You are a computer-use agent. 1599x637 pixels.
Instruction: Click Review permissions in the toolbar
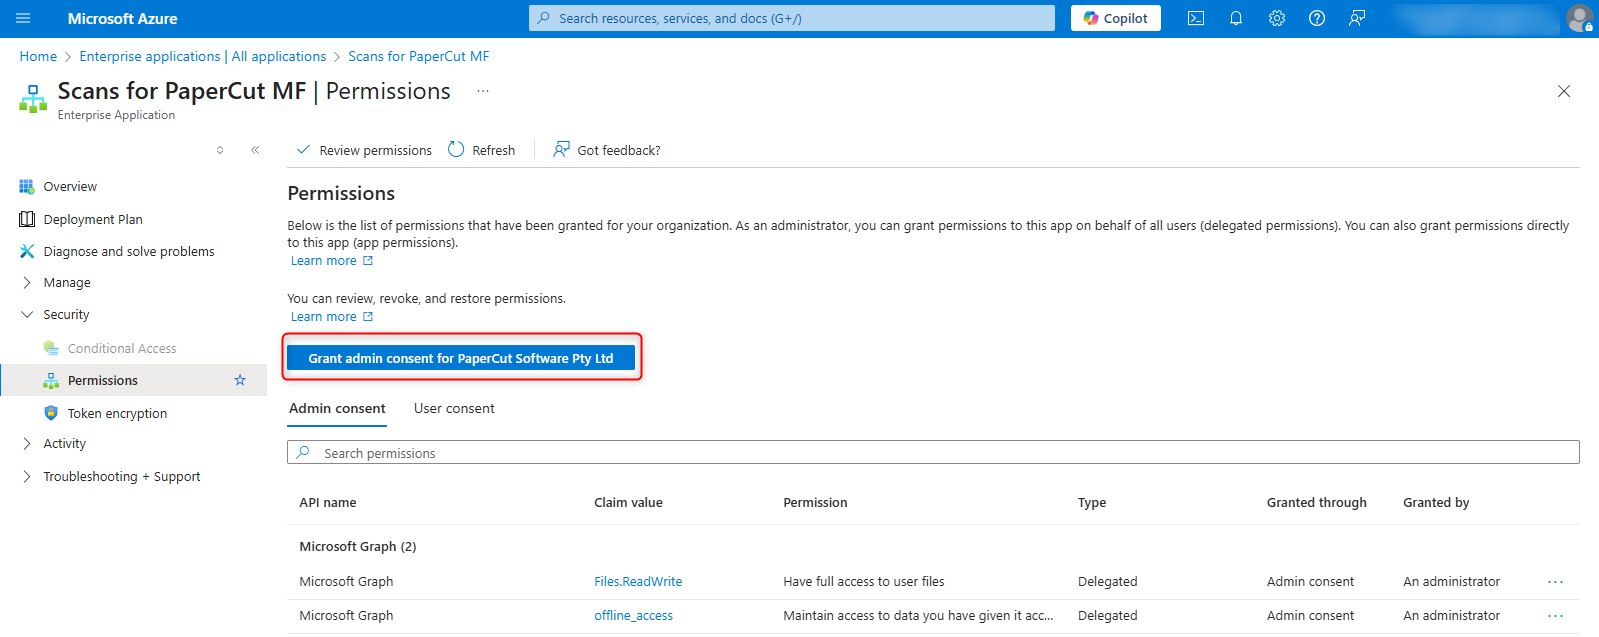tap(365, 150)
